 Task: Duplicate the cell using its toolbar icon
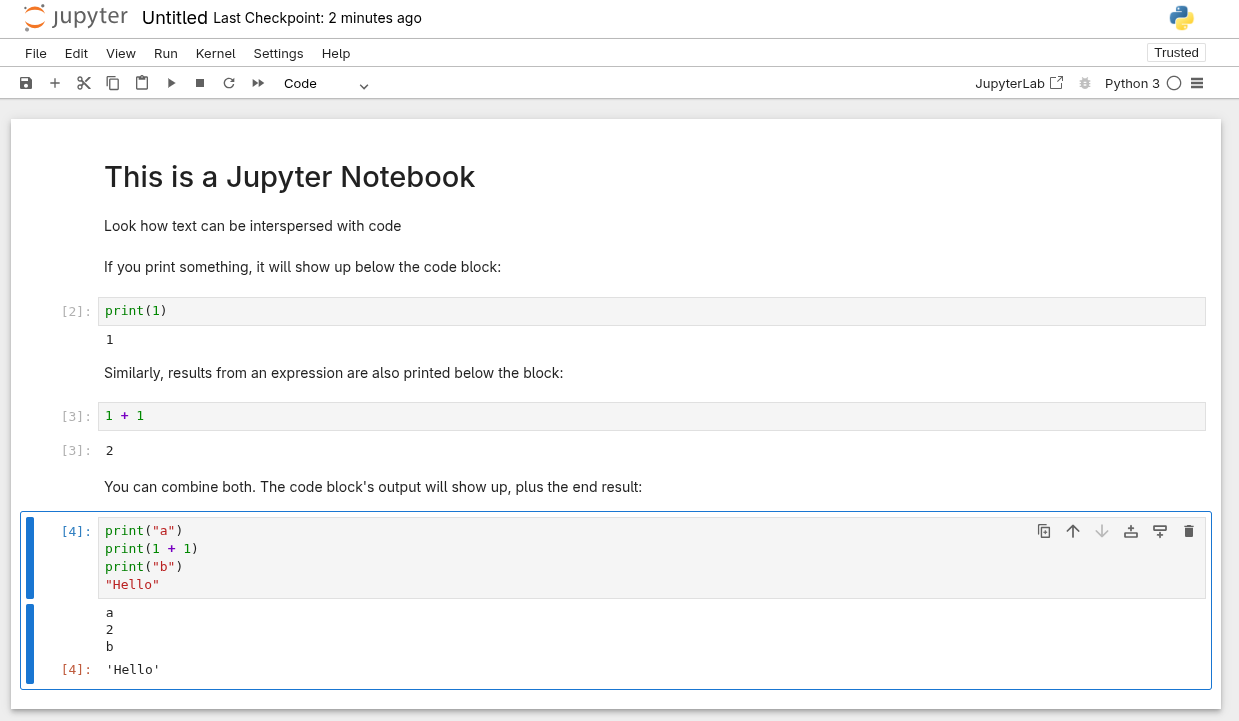(x=1044, y=531)
